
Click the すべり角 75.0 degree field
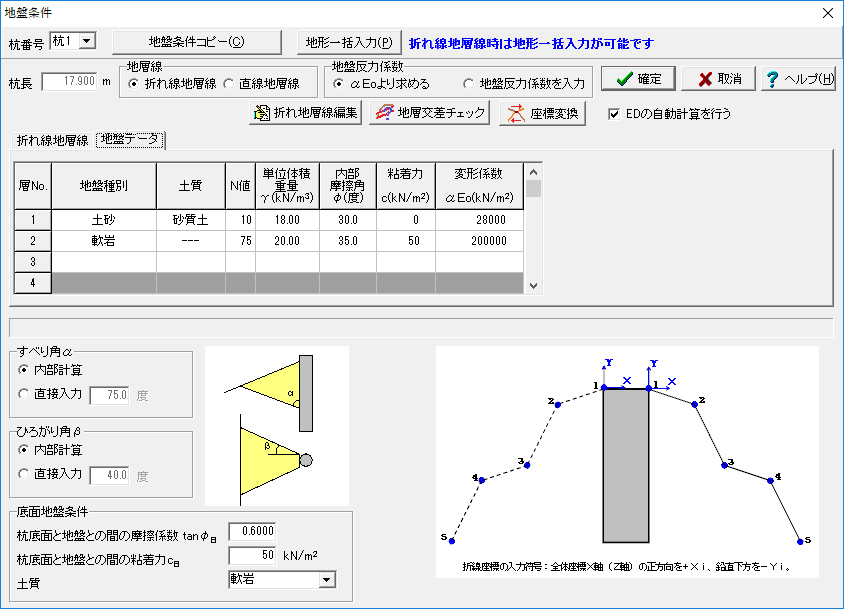pos(110,395)
